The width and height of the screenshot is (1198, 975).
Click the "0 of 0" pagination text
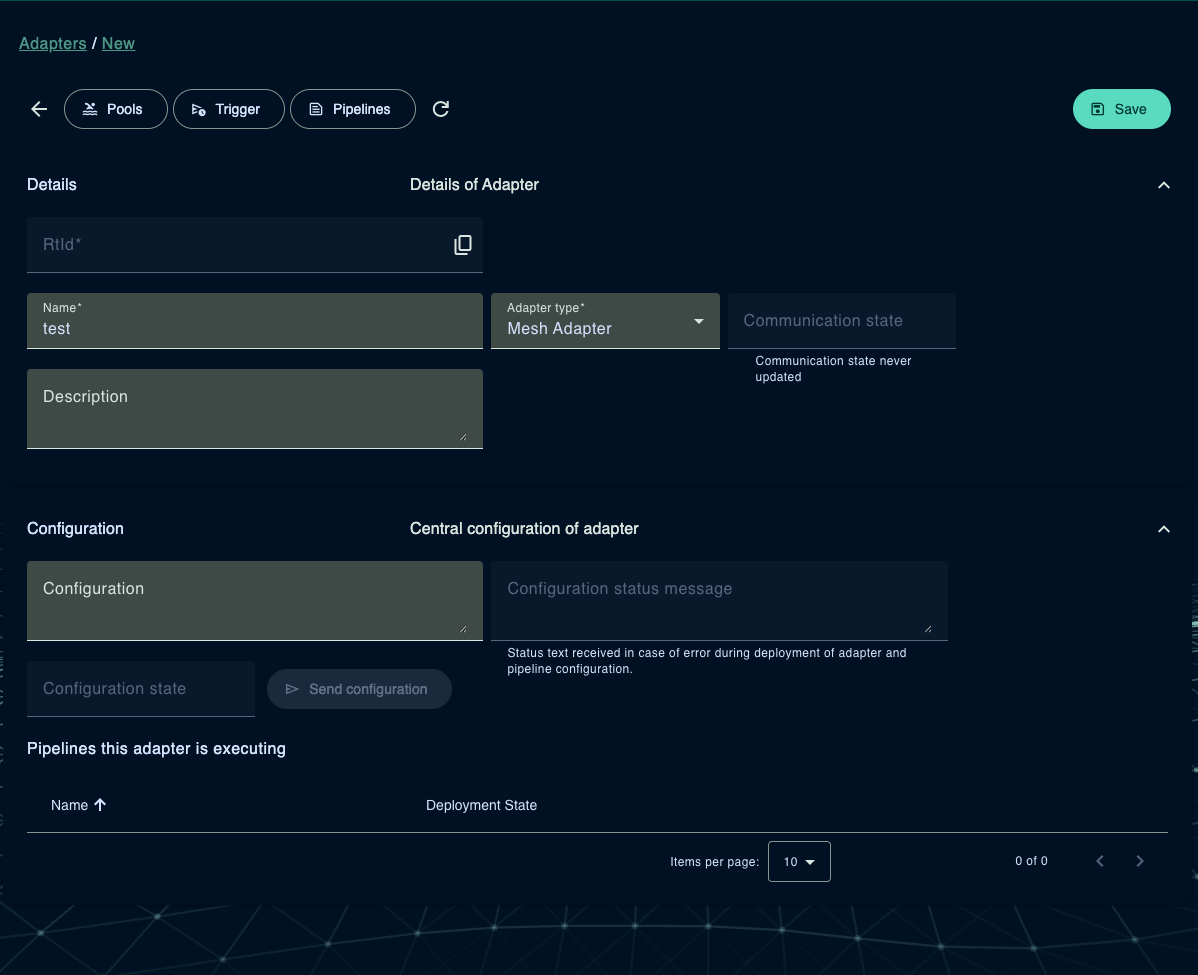pyautogui.click(x=1031, y=861)
